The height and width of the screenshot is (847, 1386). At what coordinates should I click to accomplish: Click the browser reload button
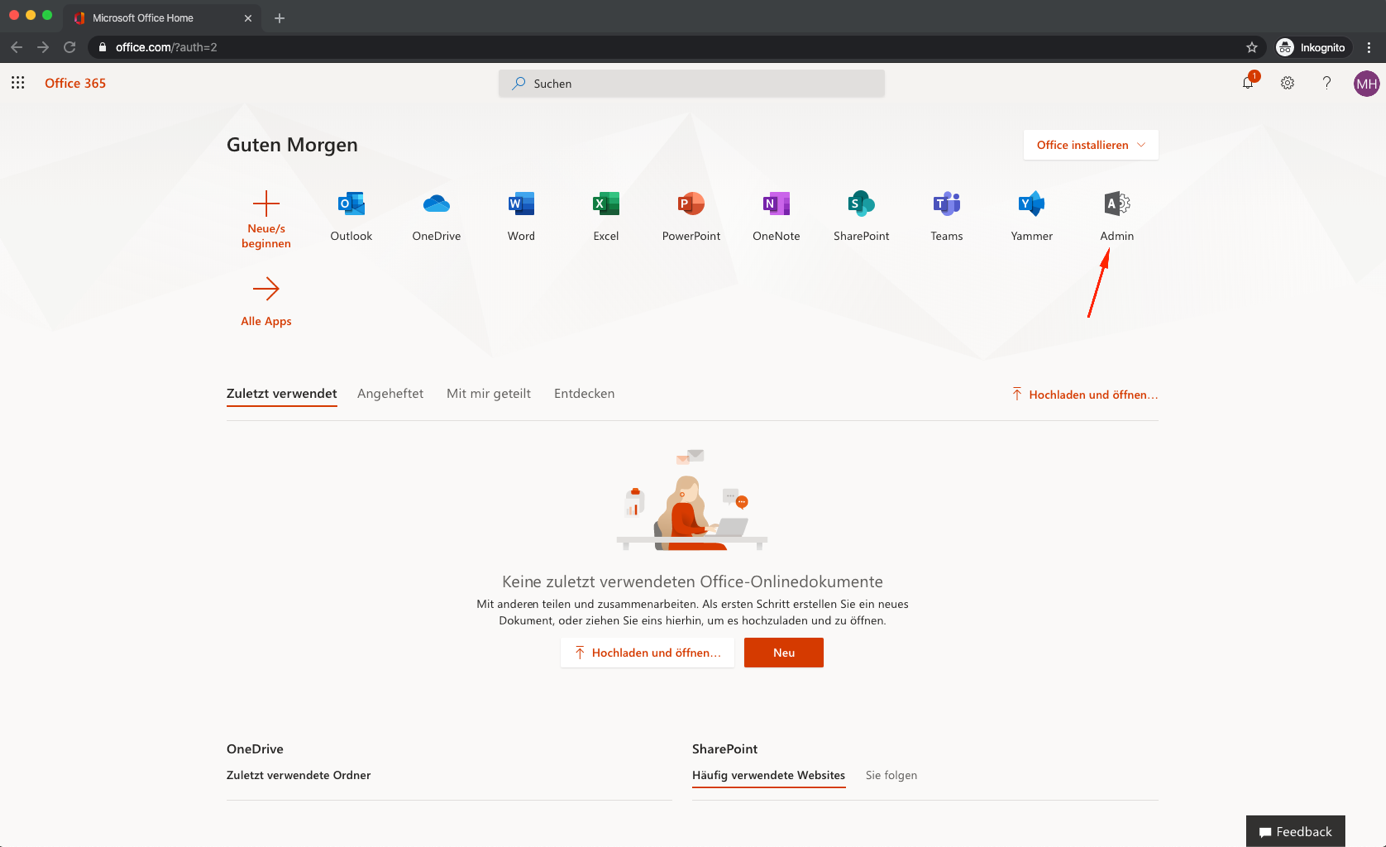pyautogui.click(x=69, y=47)
